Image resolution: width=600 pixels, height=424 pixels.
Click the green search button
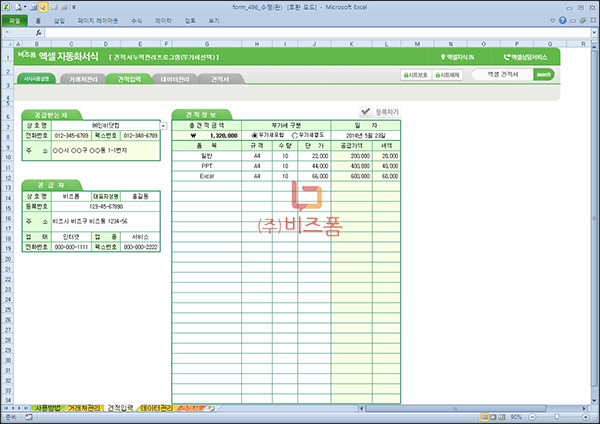pyautogui.click(x=543, y=75)
